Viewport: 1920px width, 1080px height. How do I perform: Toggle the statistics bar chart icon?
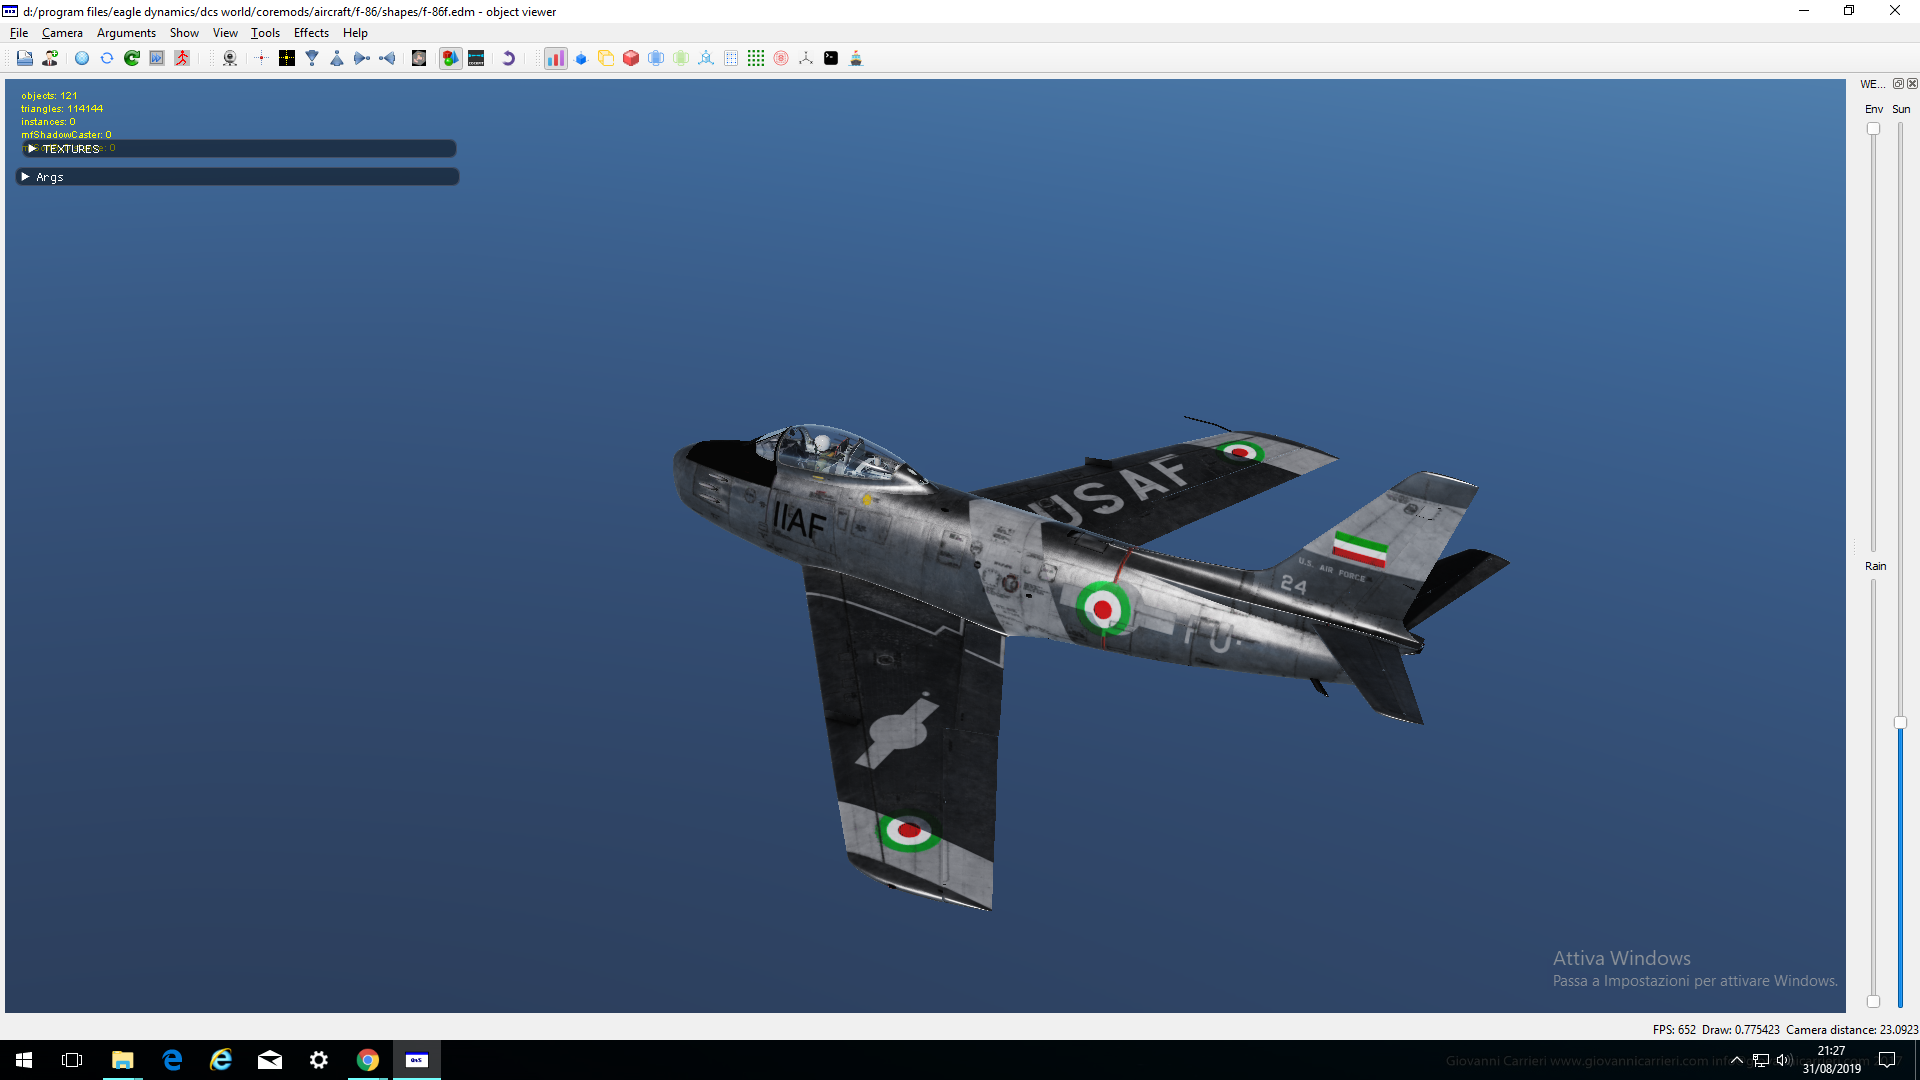(x=555, y=58)
